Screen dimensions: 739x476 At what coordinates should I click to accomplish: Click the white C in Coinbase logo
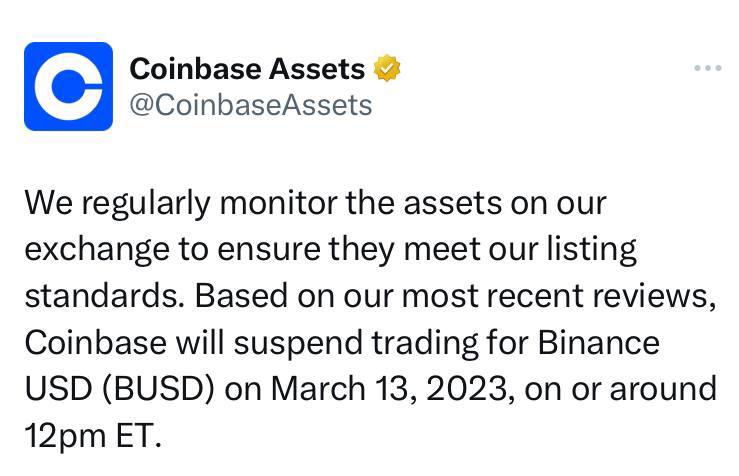(x=67, y=86)
